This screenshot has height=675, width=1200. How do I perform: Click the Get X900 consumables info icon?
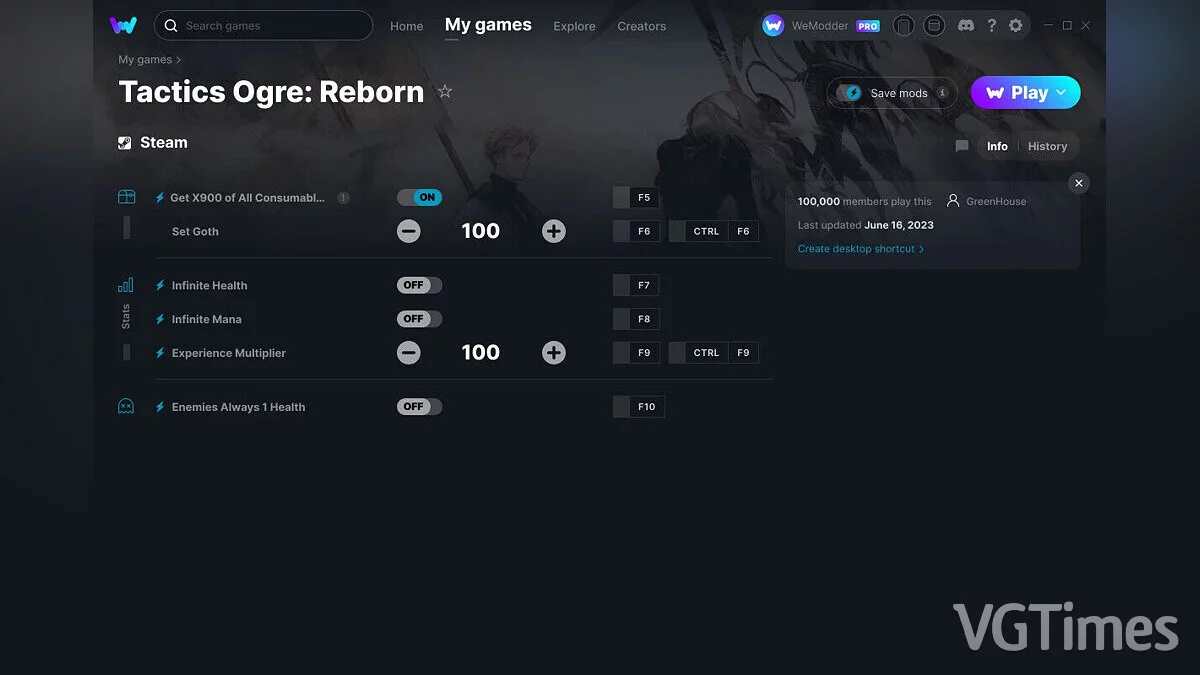343,198
